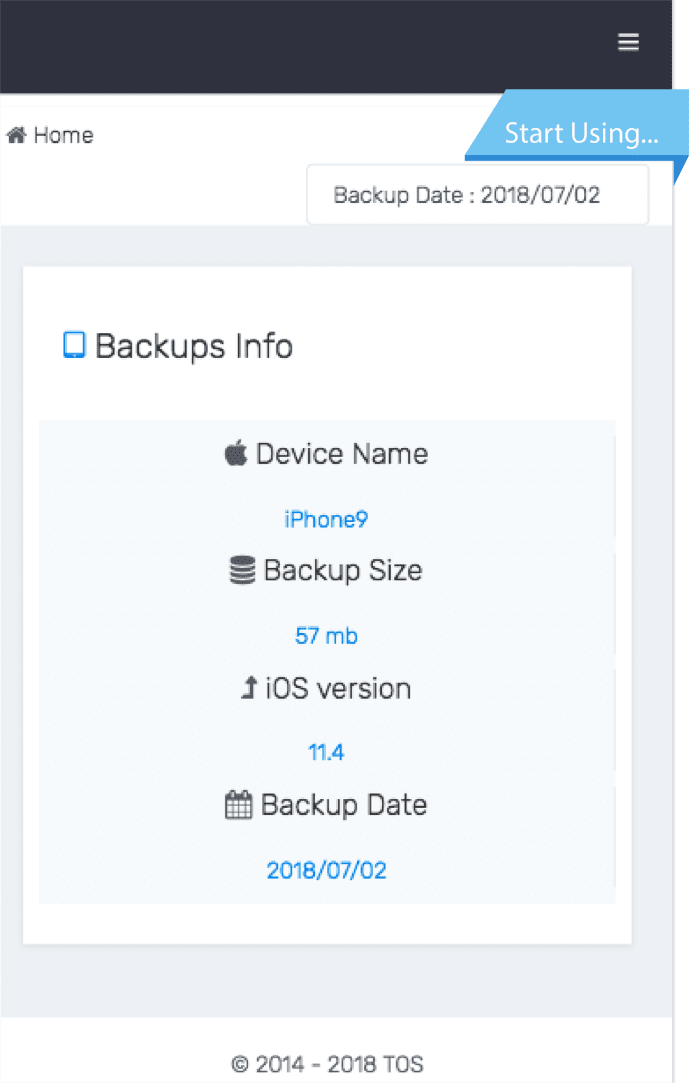Click the Device Name label
The width and height of the screenshot is (689, 1083).
[x=341, y=454]
